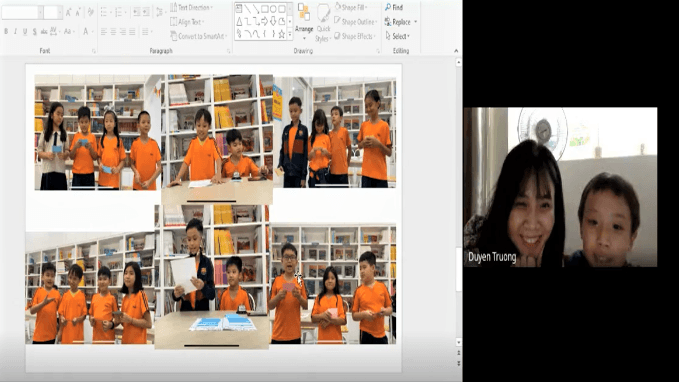Click Convert to SmartArt

pyautogui.click(x=198, y=36)
